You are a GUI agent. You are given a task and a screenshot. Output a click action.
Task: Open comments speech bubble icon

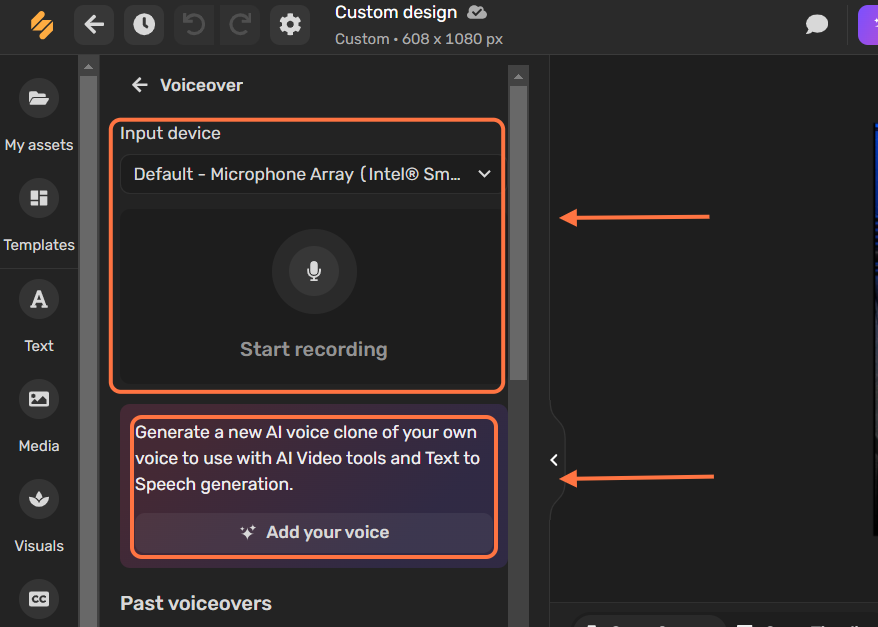coord(816,25)
